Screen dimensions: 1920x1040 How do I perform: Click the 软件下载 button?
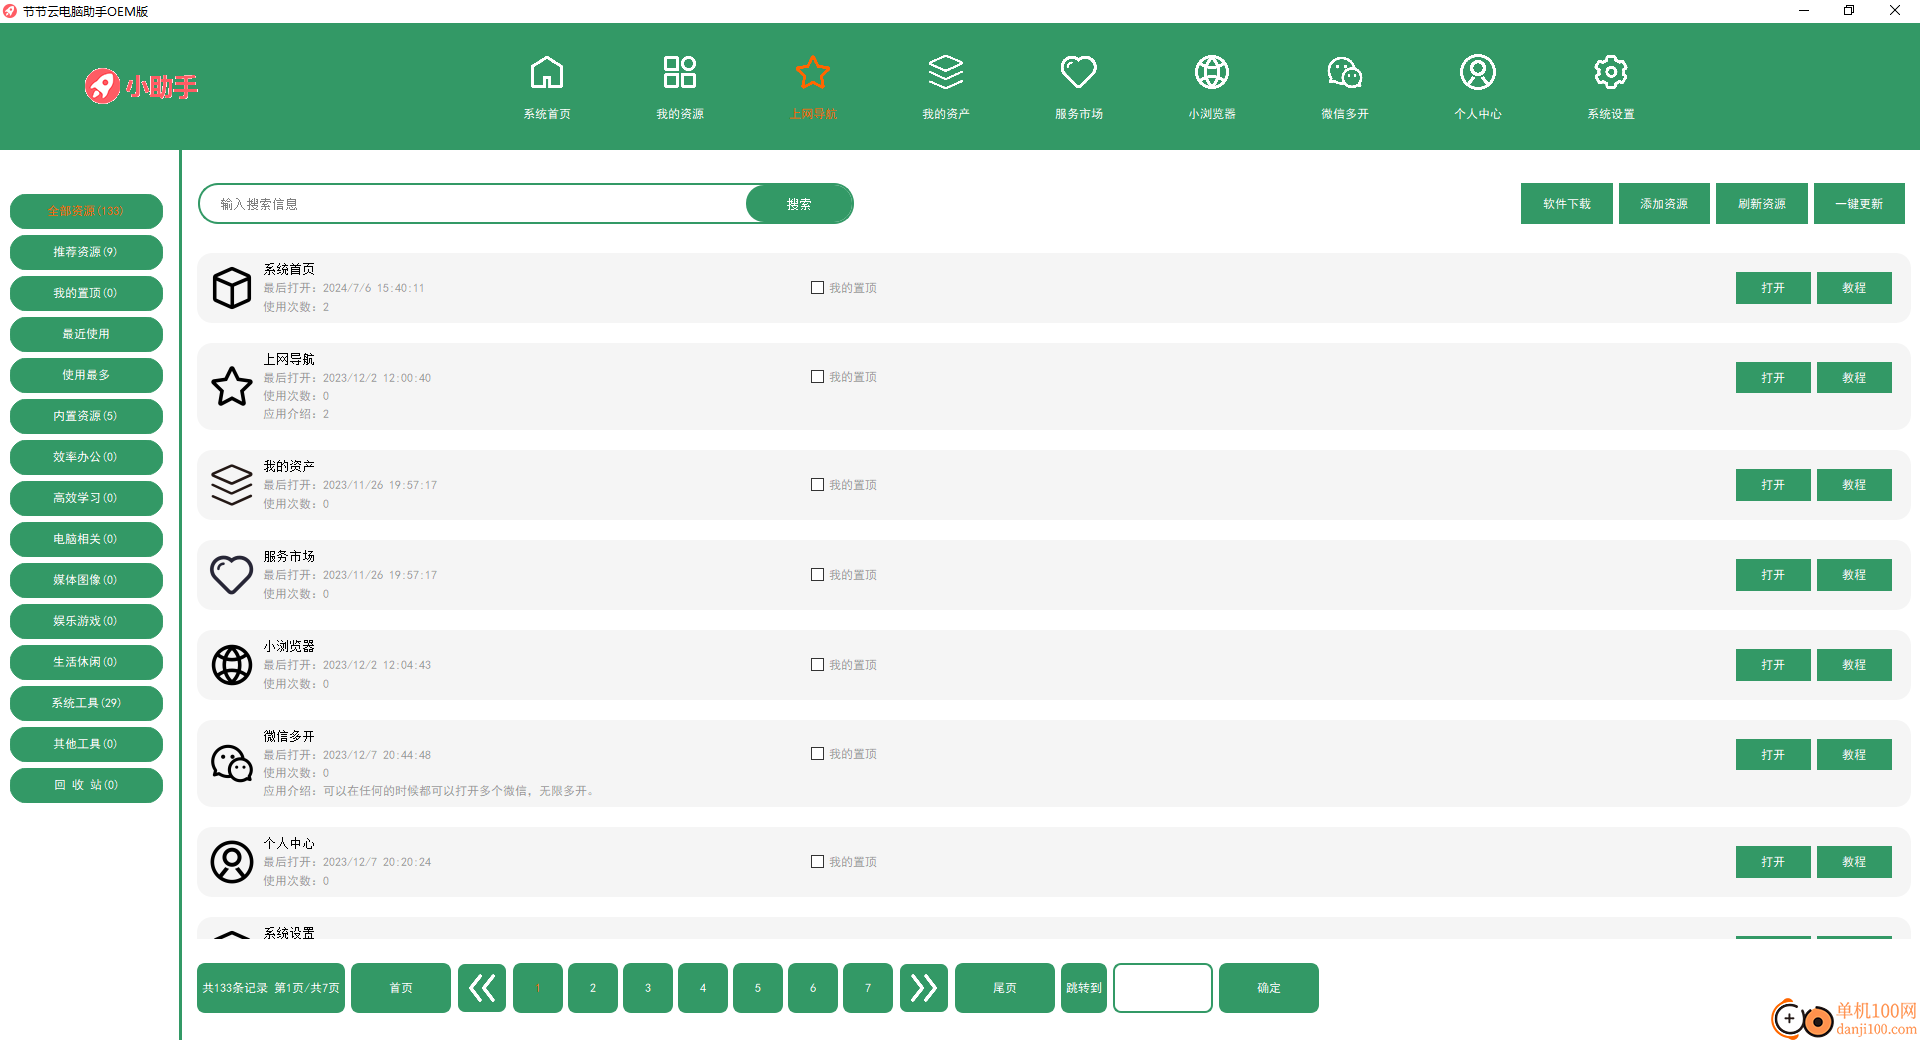[x=1566, y=204]
